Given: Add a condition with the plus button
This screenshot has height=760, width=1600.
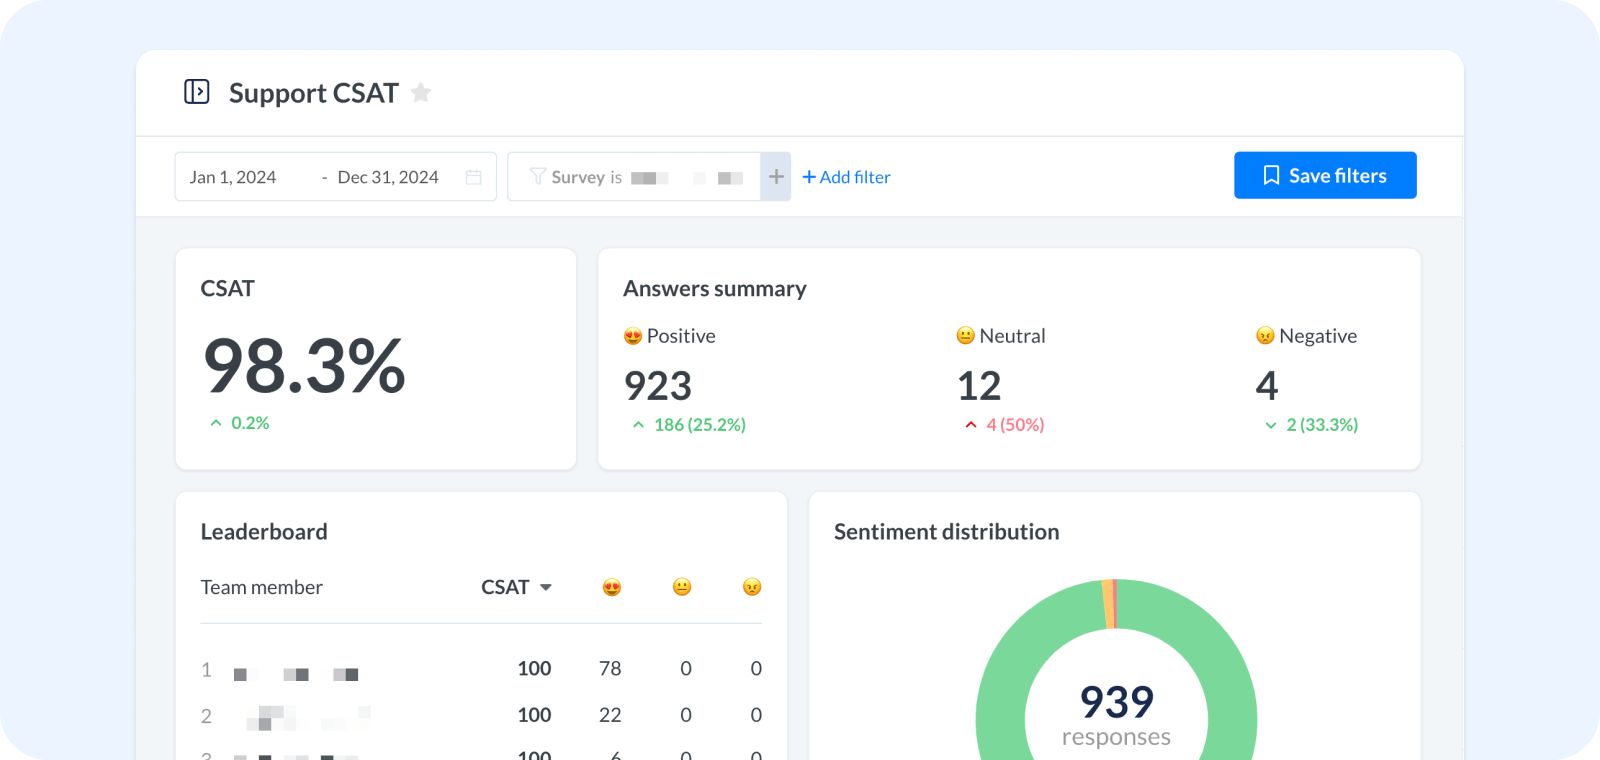Looking at the screenshot, I should (x=776, y=177).
